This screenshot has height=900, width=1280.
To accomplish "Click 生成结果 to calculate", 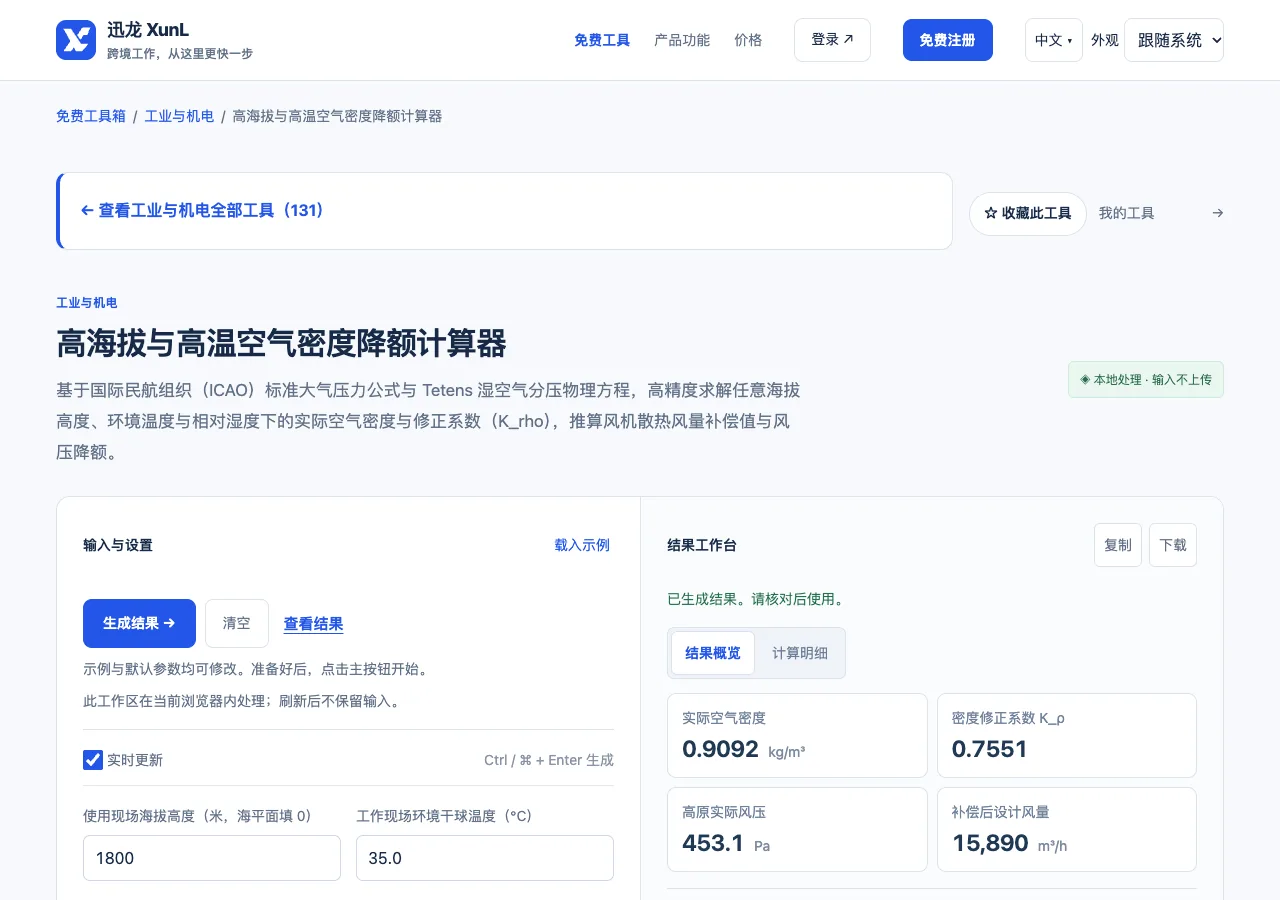I will pyautogui.click(x=139, y=623).
